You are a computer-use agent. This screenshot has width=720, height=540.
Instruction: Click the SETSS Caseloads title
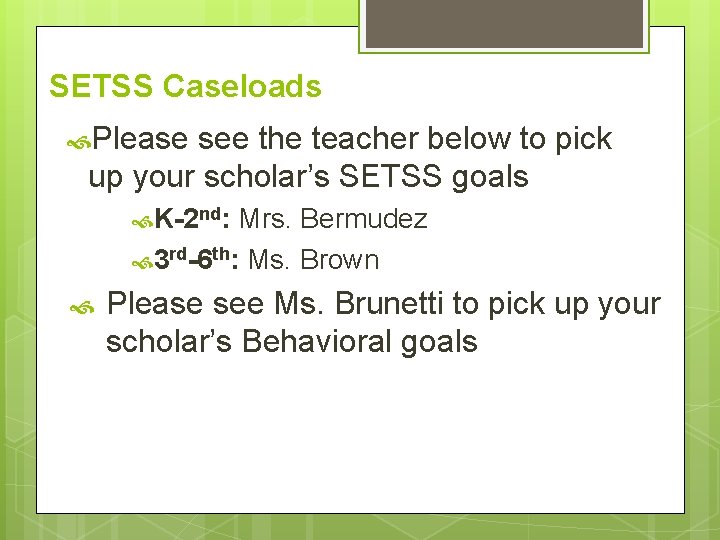pyautogui.click(x=185, y=86)
